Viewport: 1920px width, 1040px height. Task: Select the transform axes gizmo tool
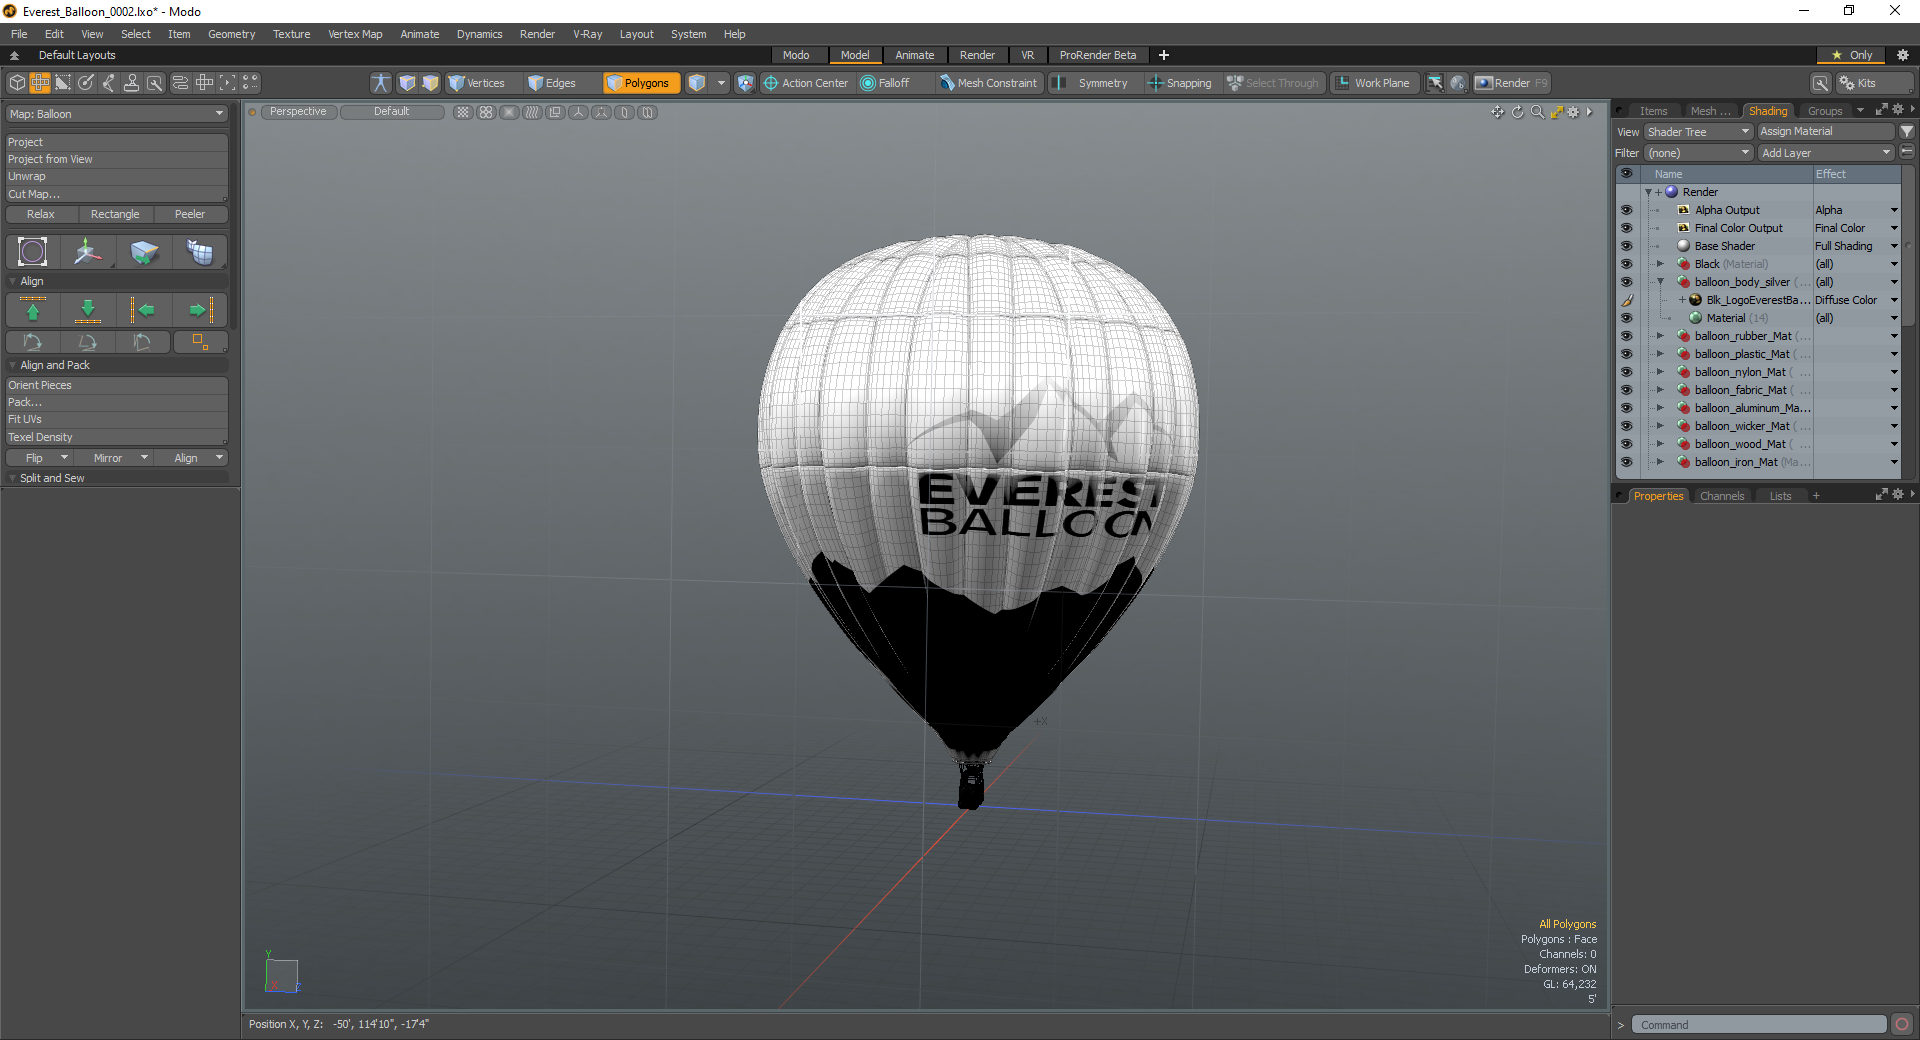tap(88, 252)
